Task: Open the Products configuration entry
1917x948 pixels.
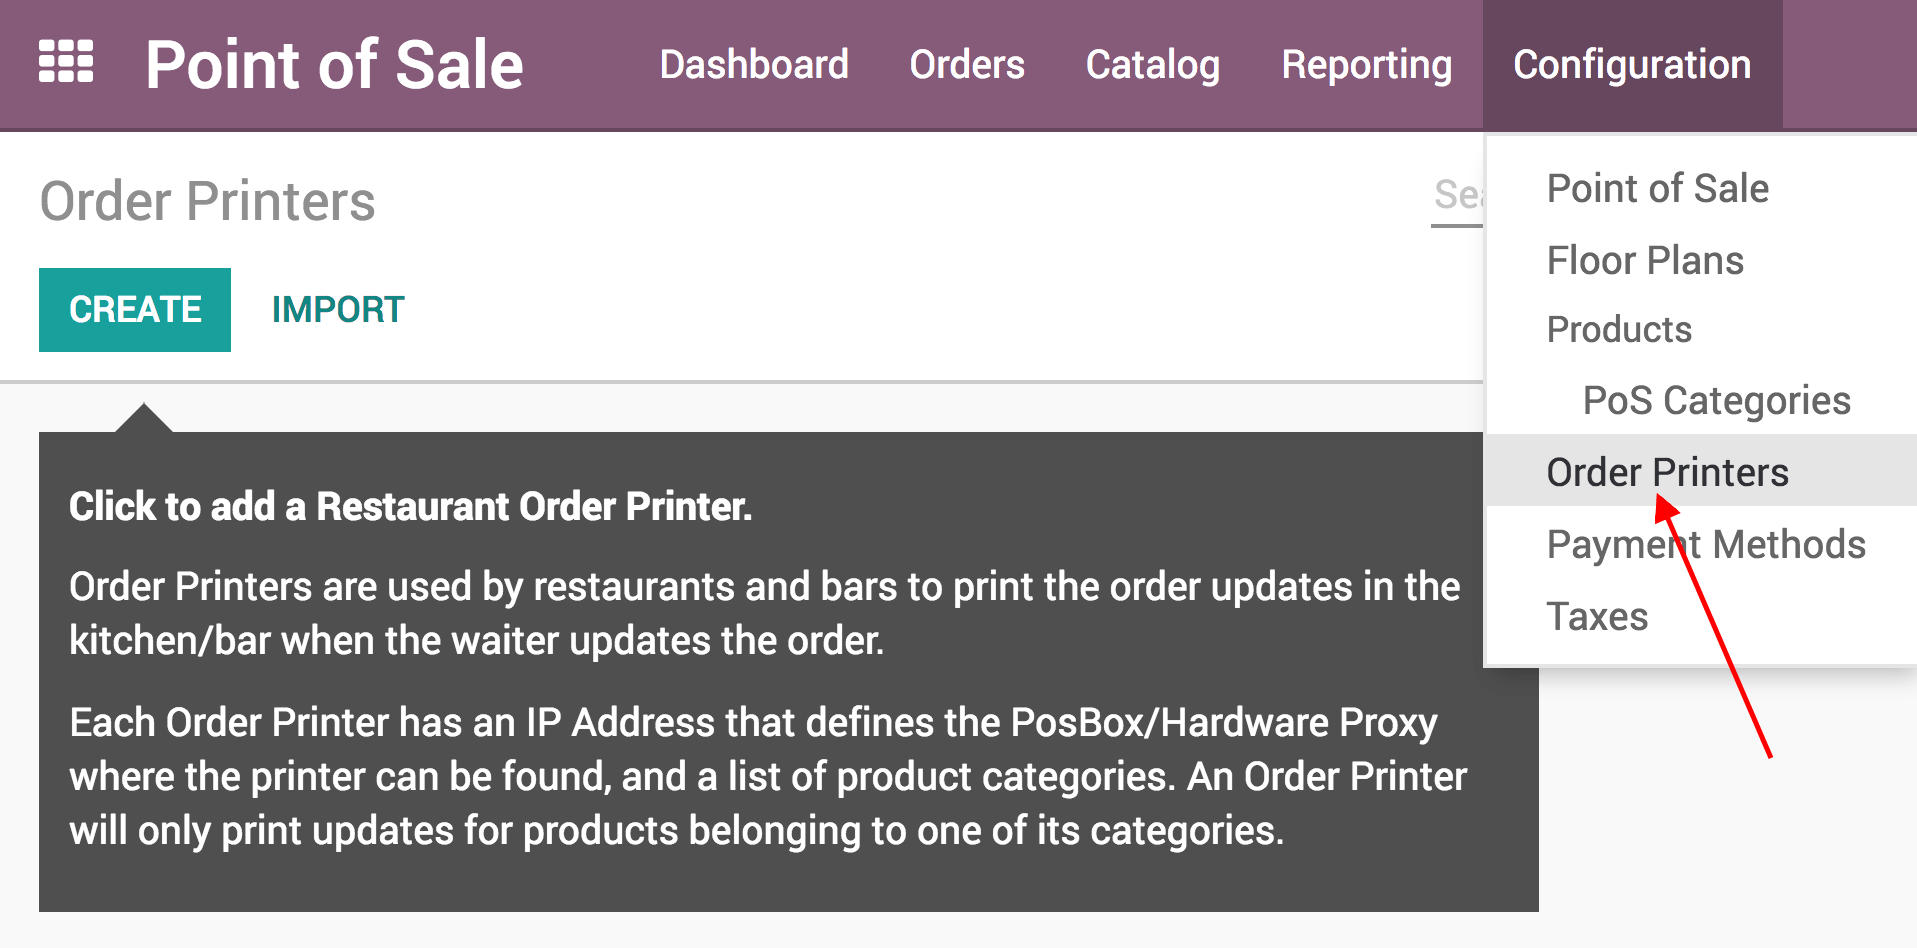Action: click(1618, 328)
